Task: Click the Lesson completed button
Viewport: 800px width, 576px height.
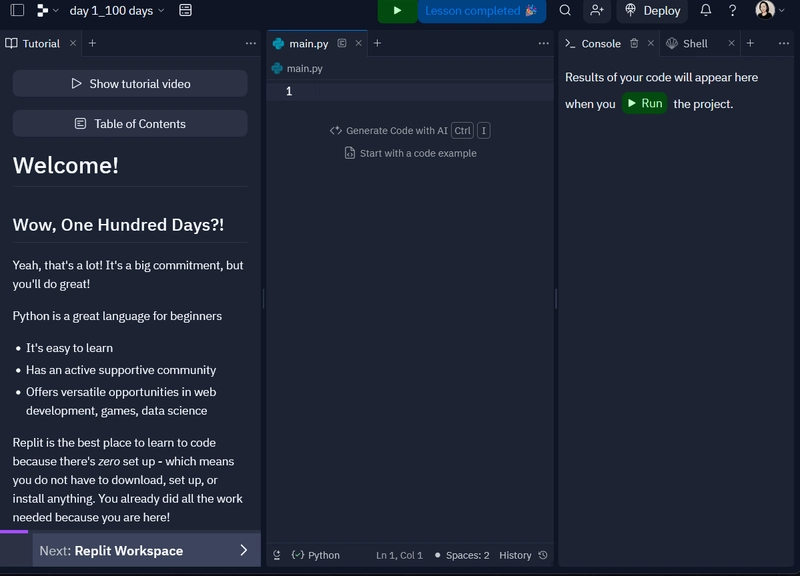Action: [x=482, y=11]
